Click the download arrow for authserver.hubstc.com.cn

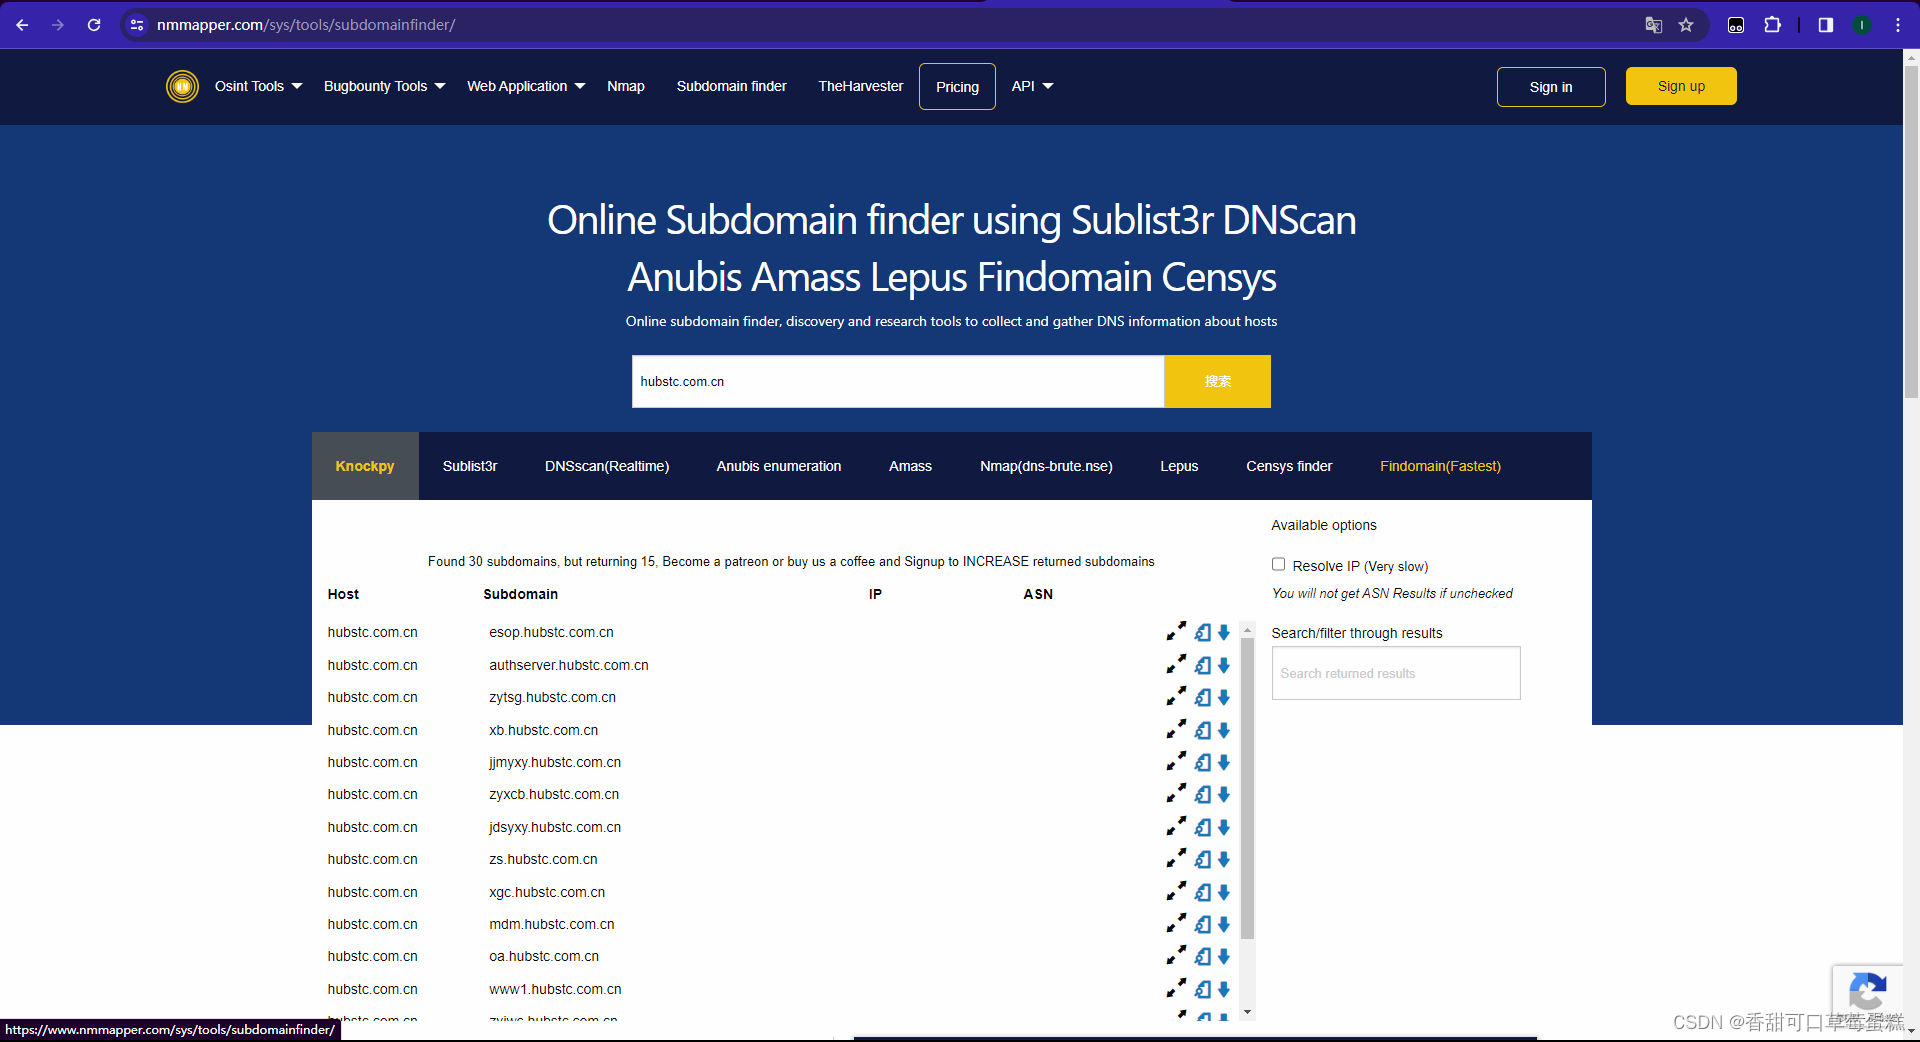[1224, 665]
